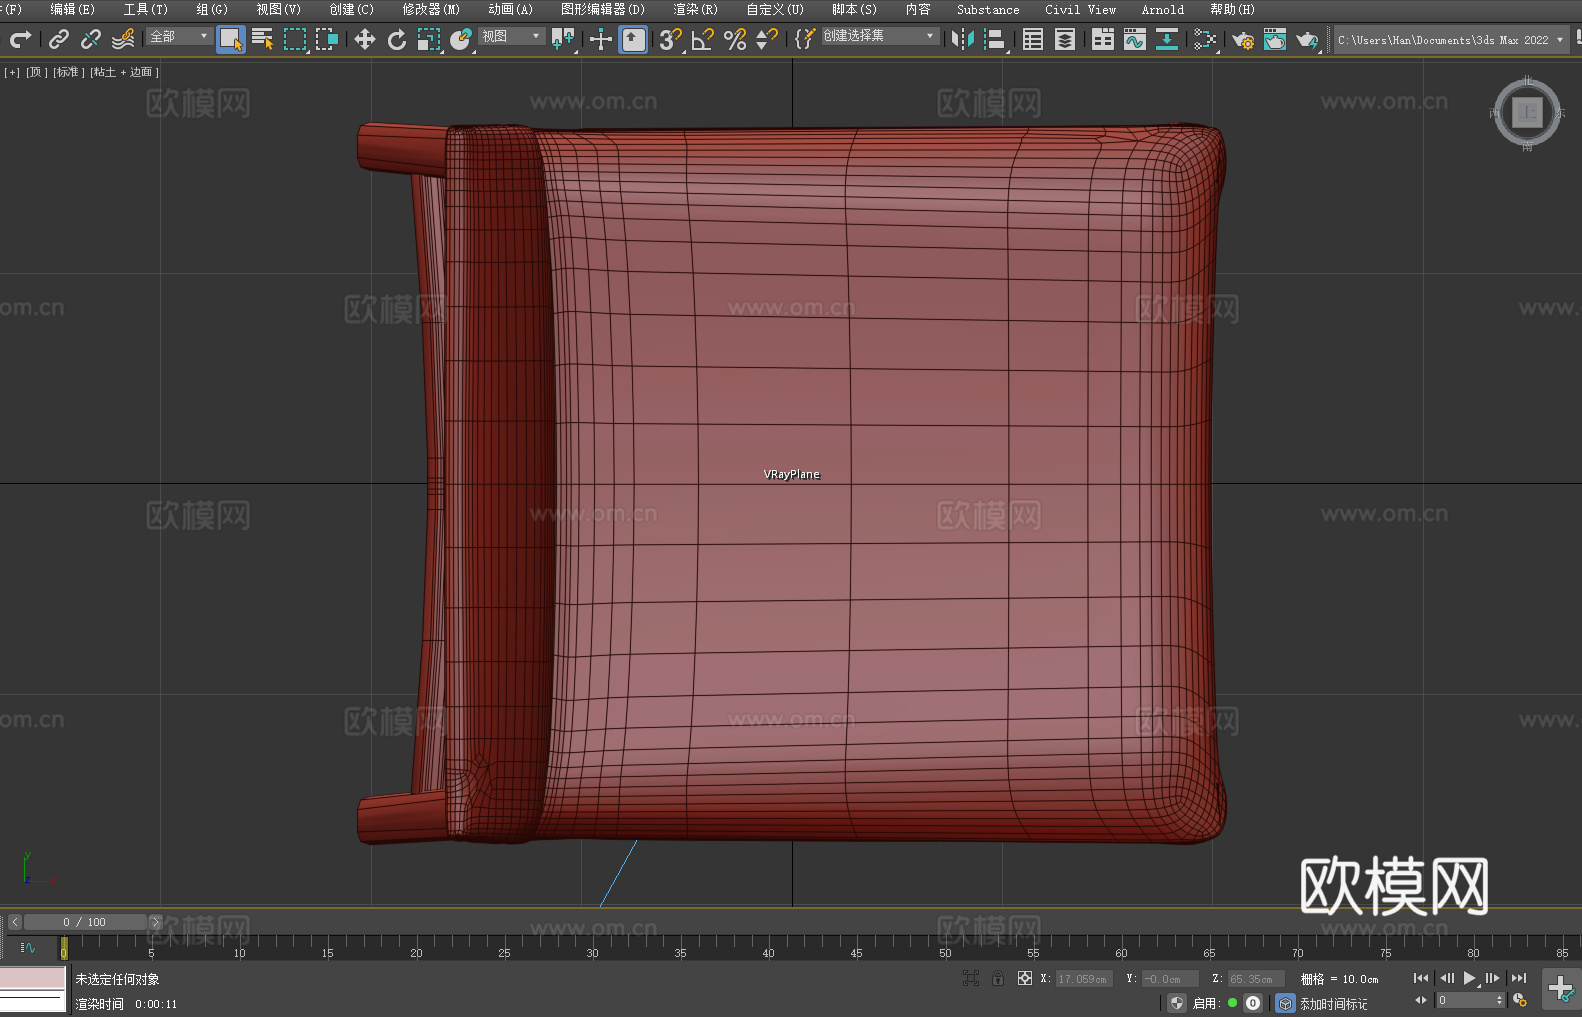Click Select and Manipulate crosshair icon
The image size is (1582, 1017).
tap(601, 39)
